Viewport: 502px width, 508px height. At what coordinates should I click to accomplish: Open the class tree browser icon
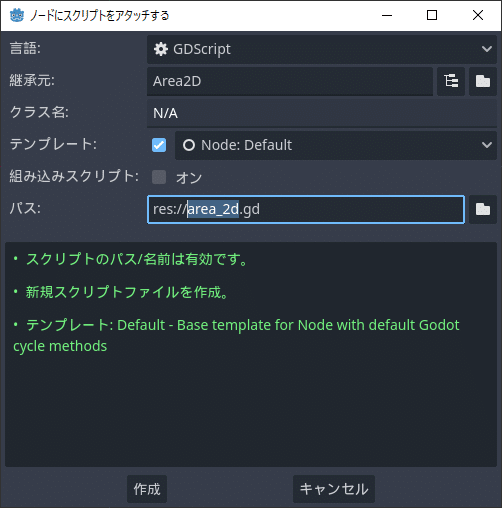[x=451, y=81]
